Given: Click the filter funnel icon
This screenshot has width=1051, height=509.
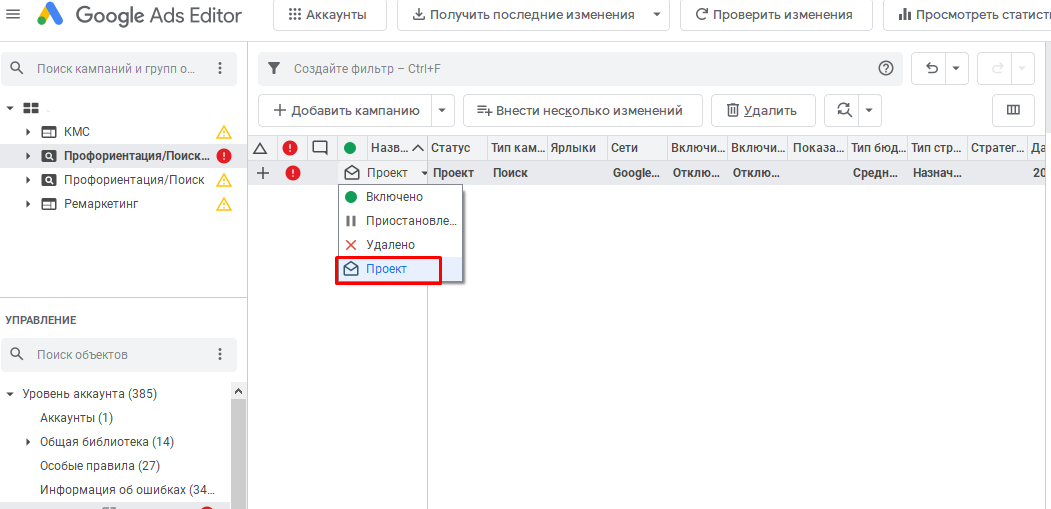Looking at the screenshot, I should pyautogui.click(x=273, y=68).
